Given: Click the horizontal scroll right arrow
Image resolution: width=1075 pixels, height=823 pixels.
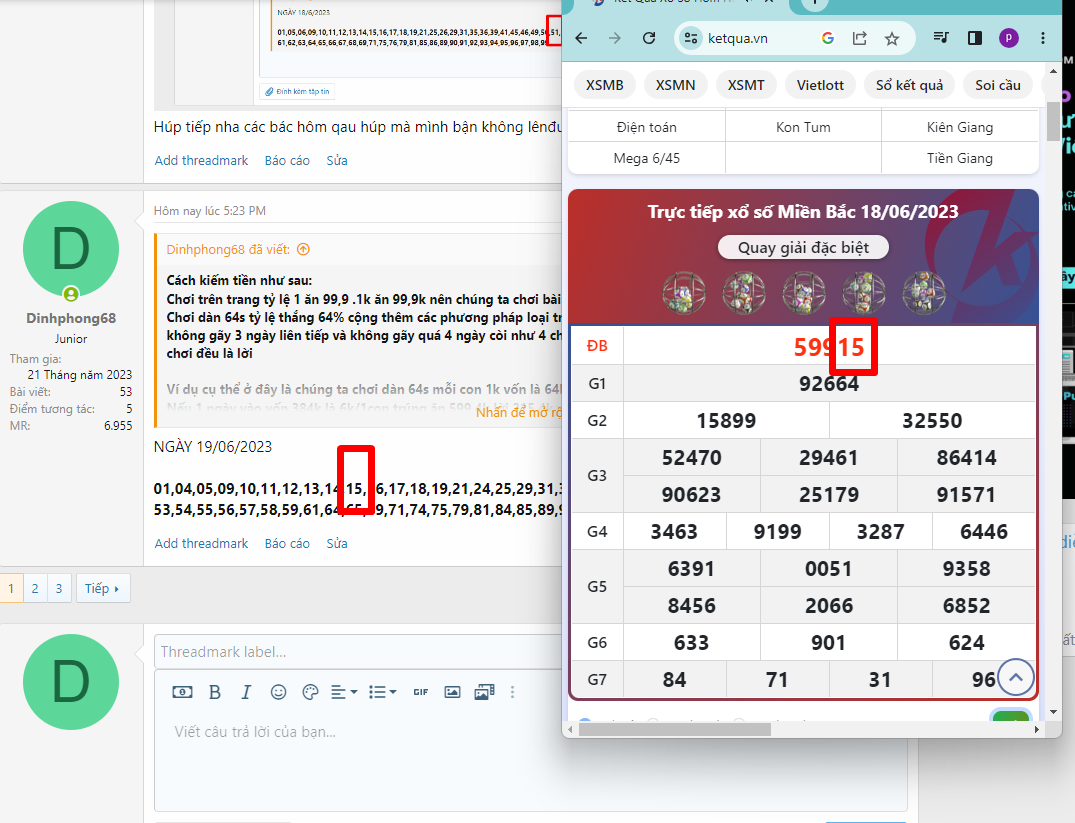Looking at the screenshot, I should [1037, 730].
